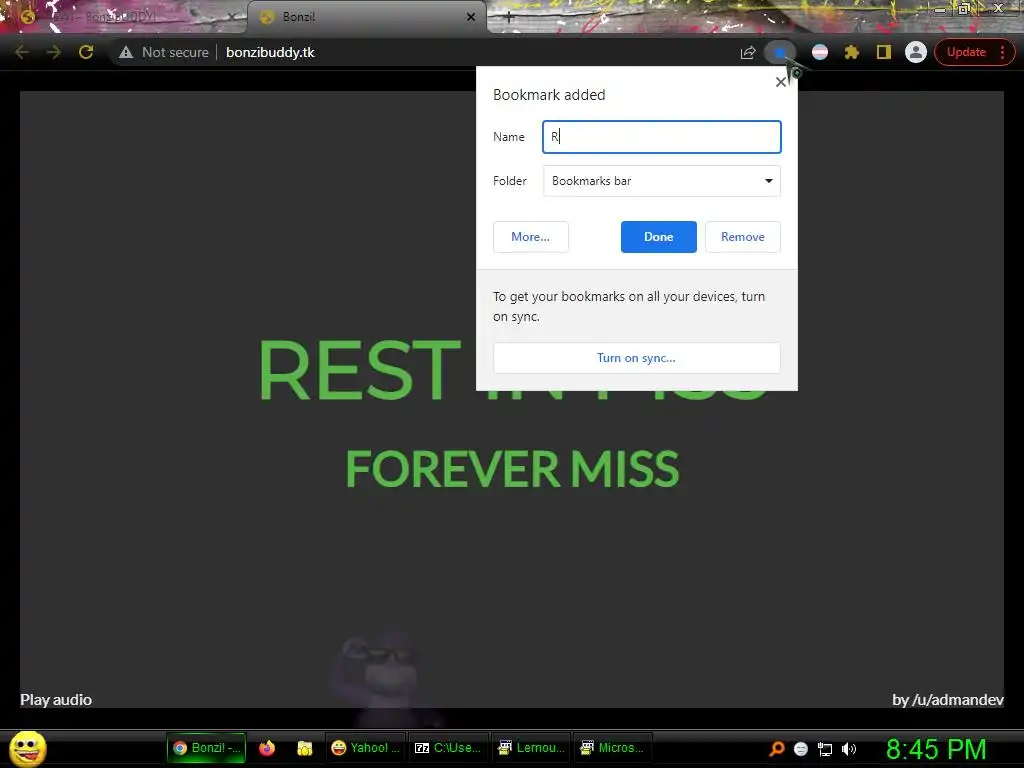Open the profile avatar menu
Image resolution: width=1024 pixels, height=768 pixels.
point(916,52)
